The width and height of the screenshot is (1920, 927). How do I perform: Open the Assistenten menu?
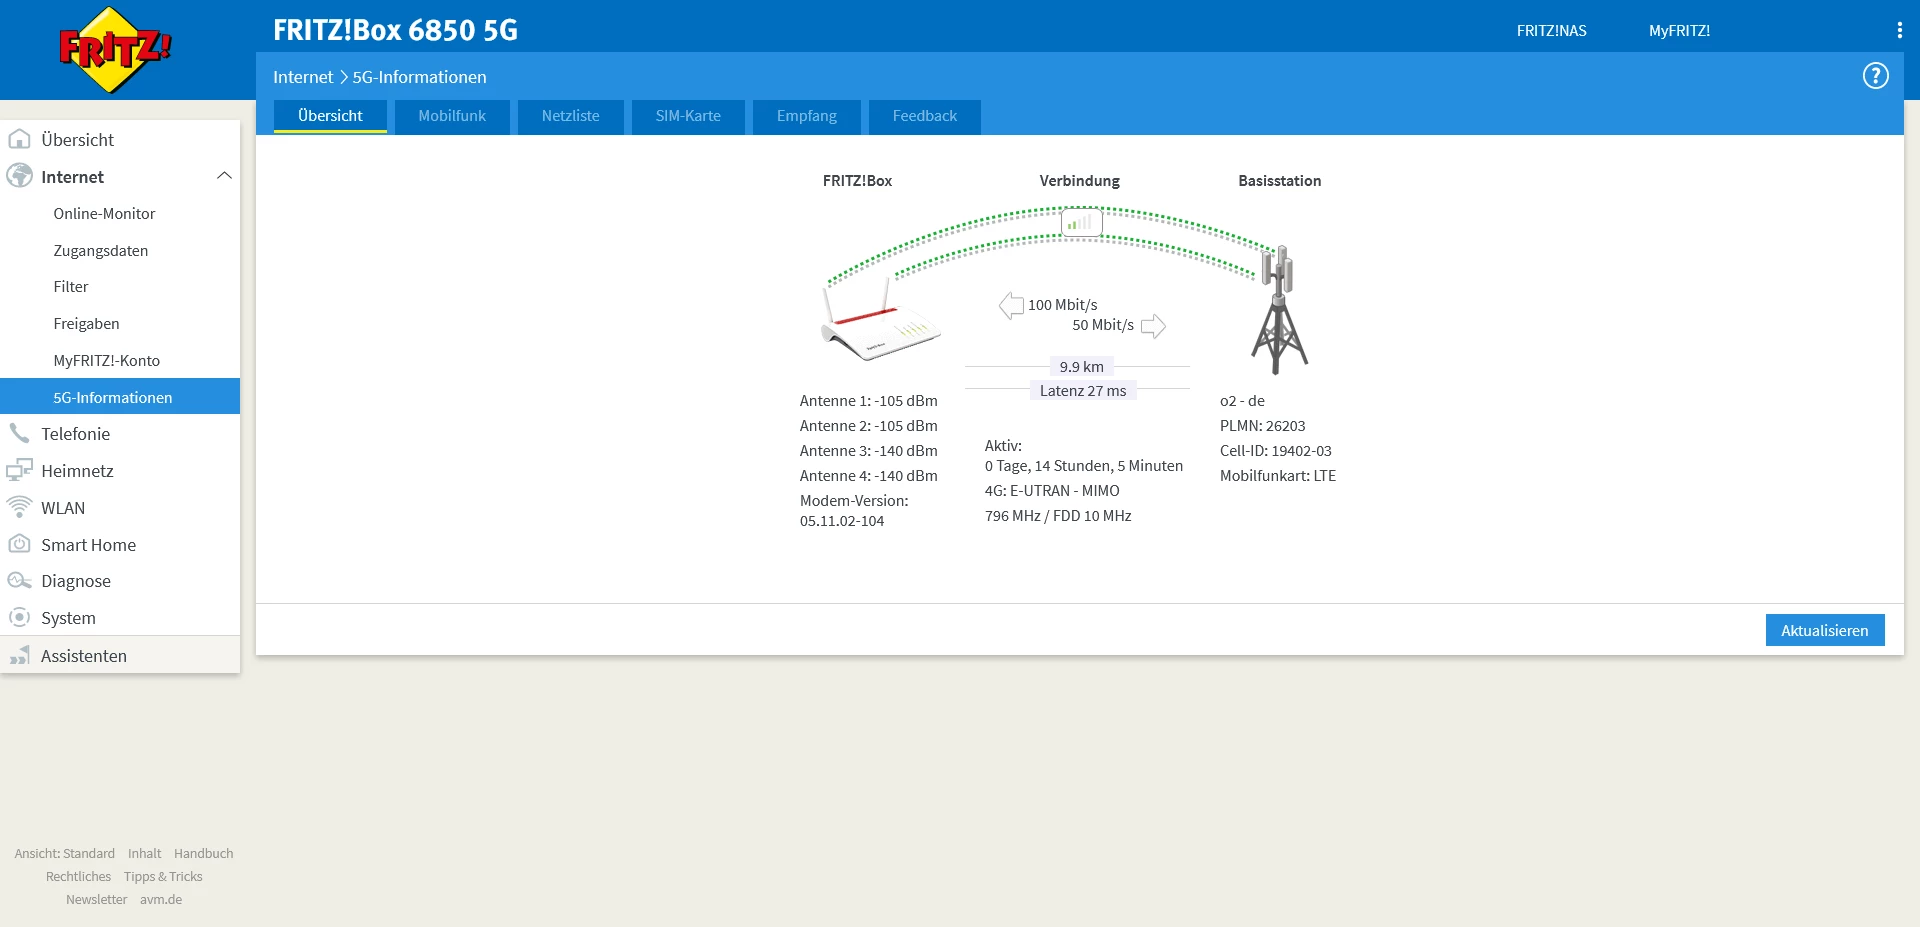(x=120, y=656)
